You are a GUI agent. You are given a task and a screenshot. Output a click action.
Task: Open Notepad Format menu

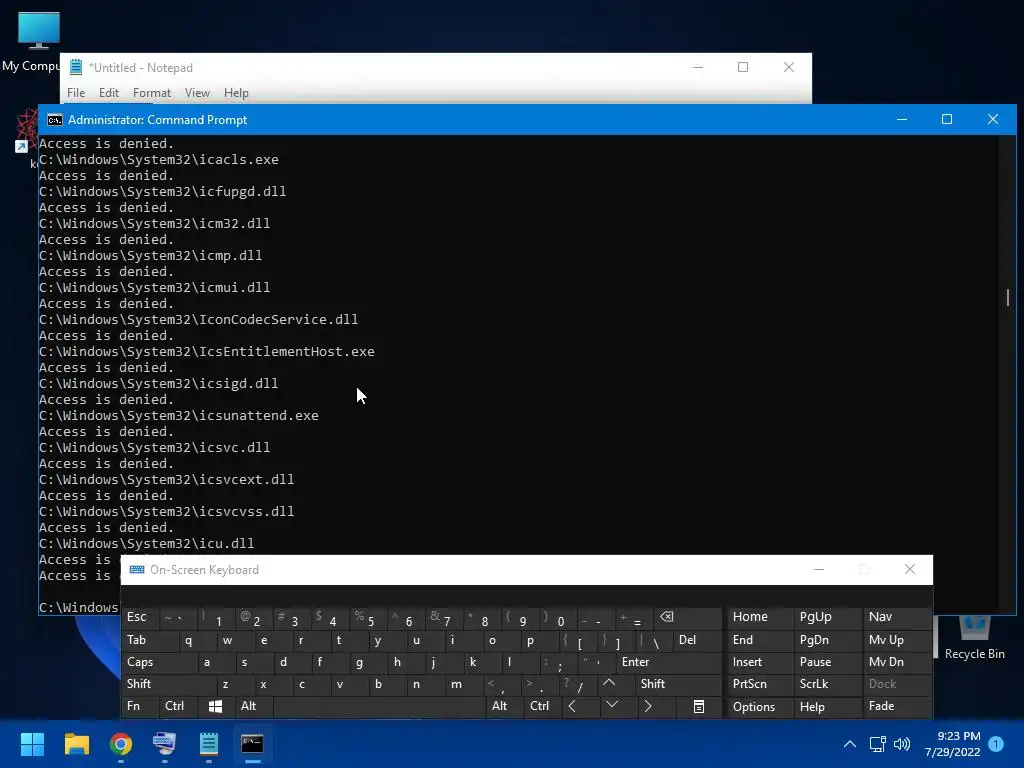tap(152, 93)
